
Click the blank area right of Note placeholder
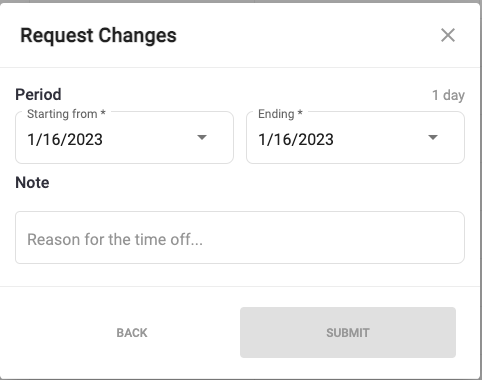coord(332,239)
